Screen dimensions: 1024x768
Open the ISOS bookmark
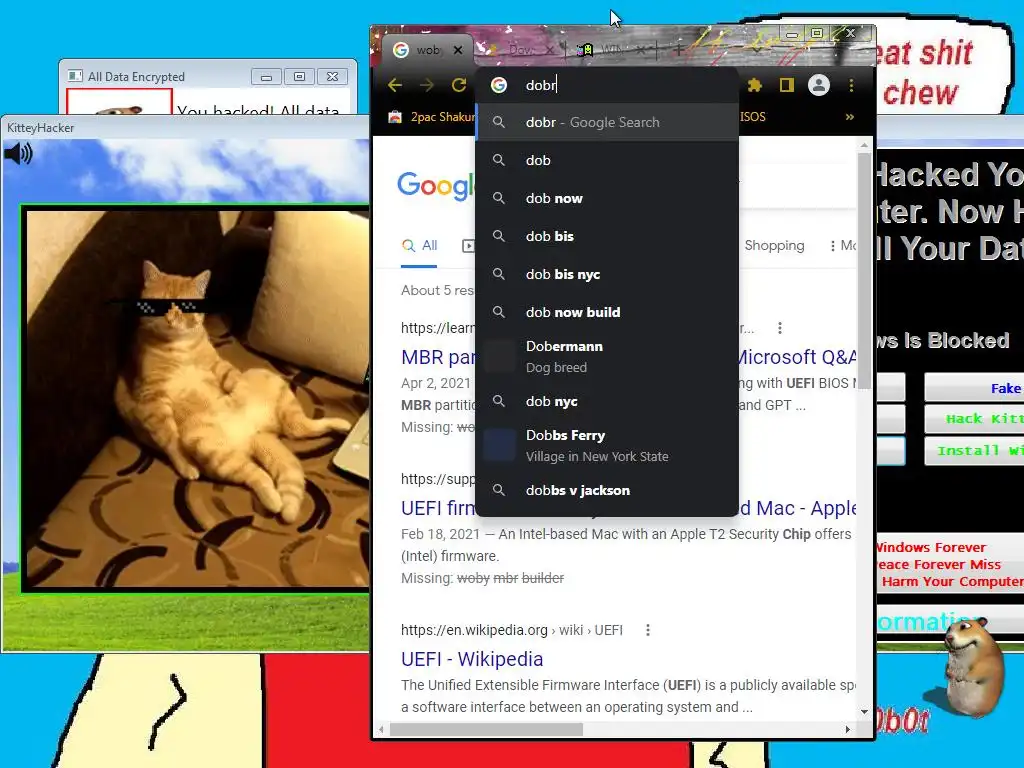[752, 117]
